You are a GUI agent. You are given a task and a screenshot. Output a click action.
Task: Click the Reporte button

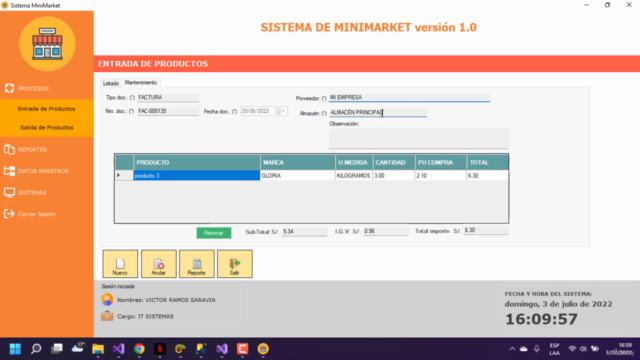click(x=196, y=264)
